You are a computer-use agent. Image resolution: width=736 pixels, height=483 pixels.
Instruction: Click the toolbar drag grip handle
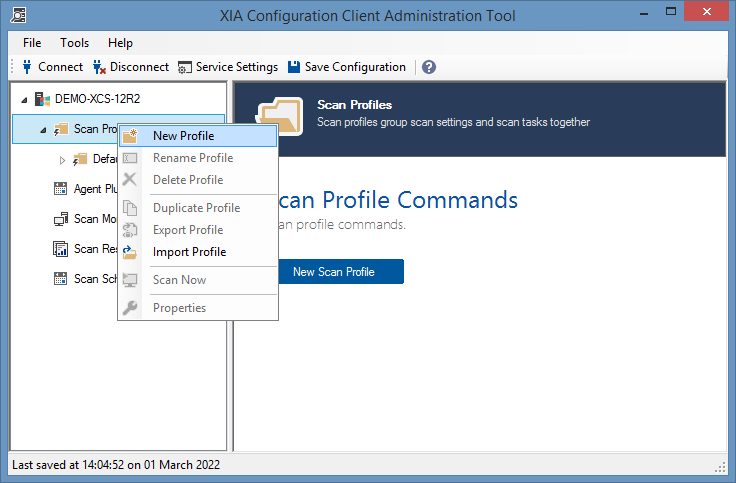(13, 67)
